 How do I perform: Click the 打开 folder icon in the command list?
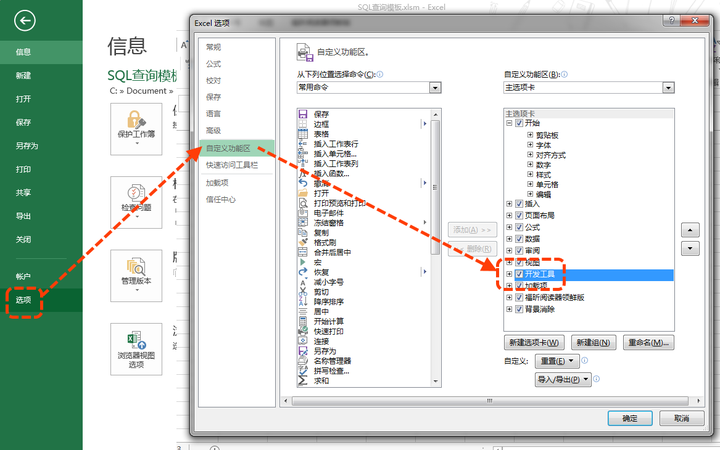pos(303,193)
